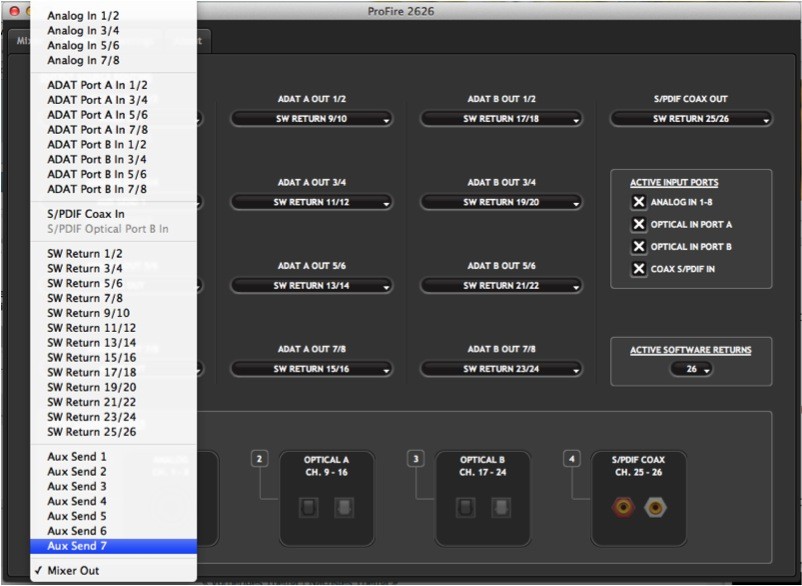Screen dimensions: 802x586
Task: Choose the checked Mixer Out entry
Action: (x=114, y=571)
